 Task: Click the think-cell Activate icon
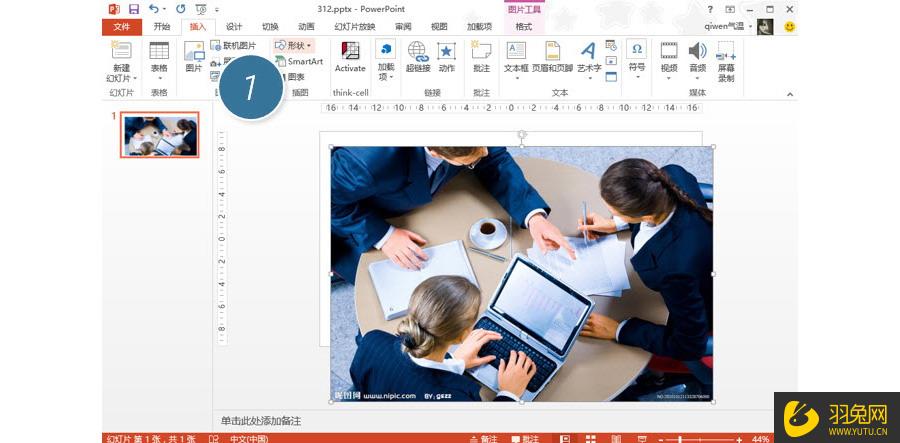click(350, 50)
